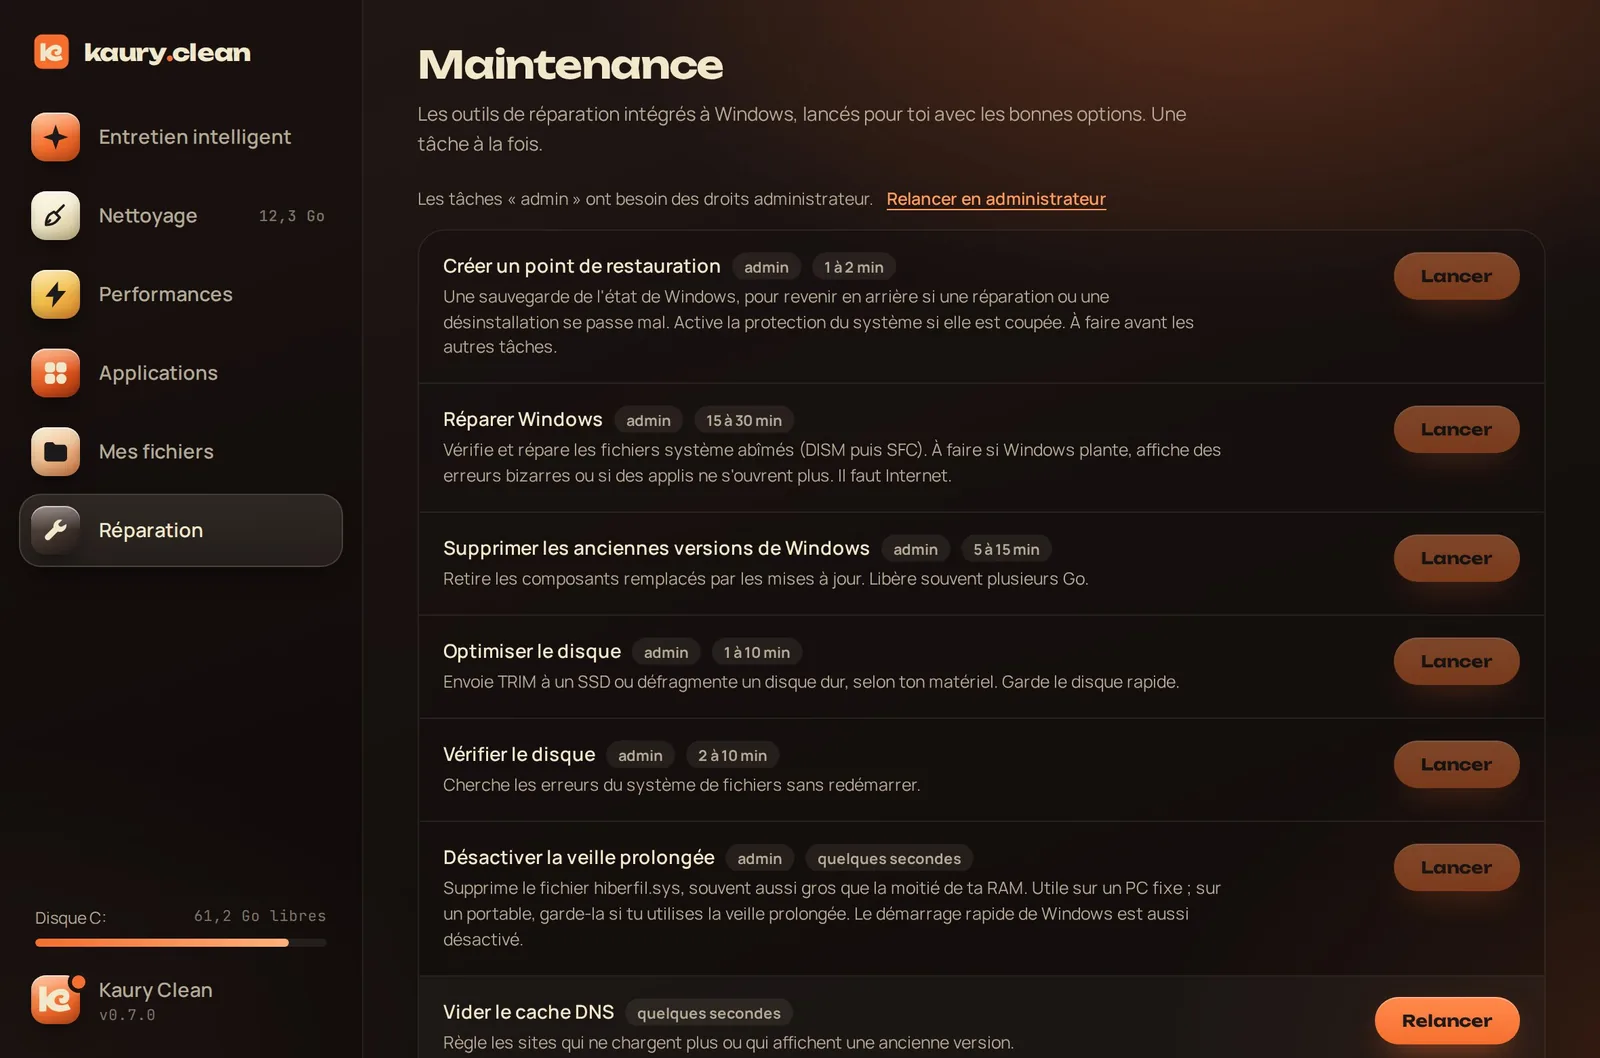Click admin badge of Vérifier le disque
Screen dimensions: 1600x1058
pyautogui.click(x=640, y=755)
